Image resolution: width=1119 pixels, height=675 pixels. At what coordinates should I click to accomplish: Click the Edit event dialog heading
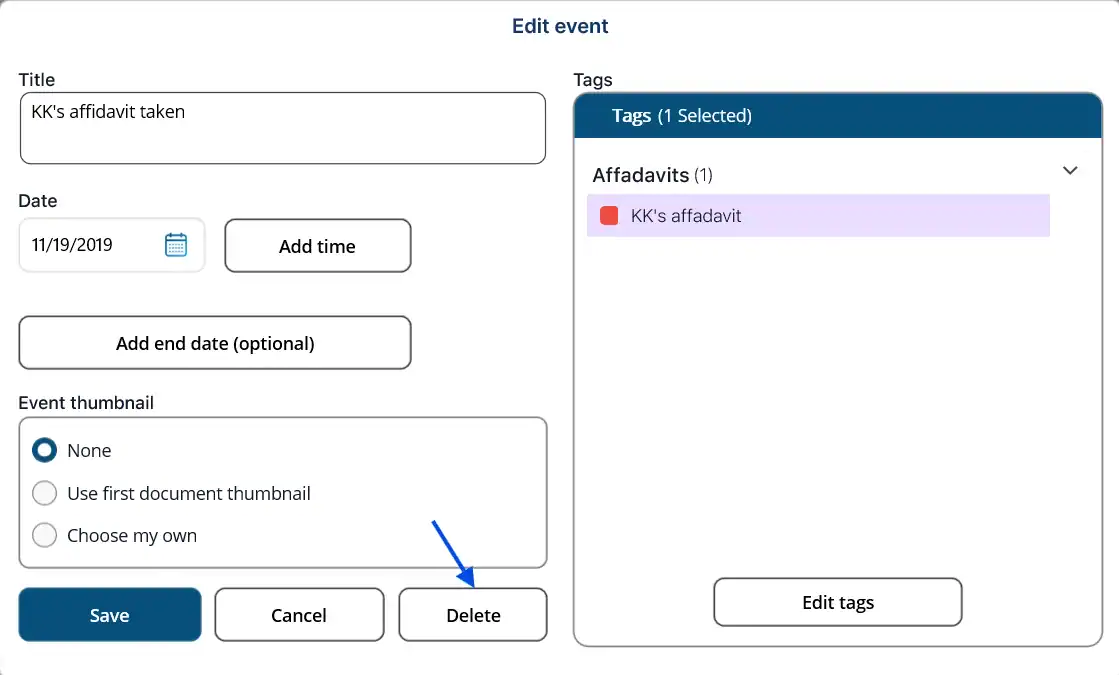[560, 26]
